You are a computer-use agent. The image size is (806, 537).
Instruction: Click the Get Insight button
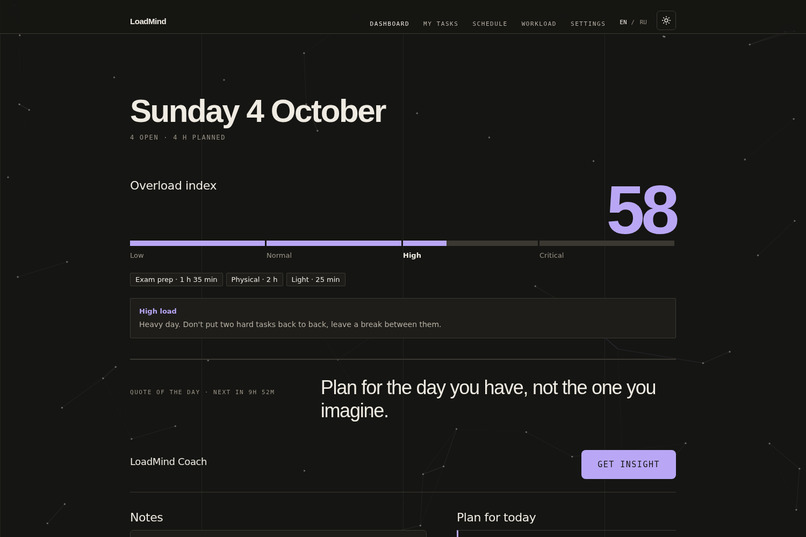click(x=628, y=465)
